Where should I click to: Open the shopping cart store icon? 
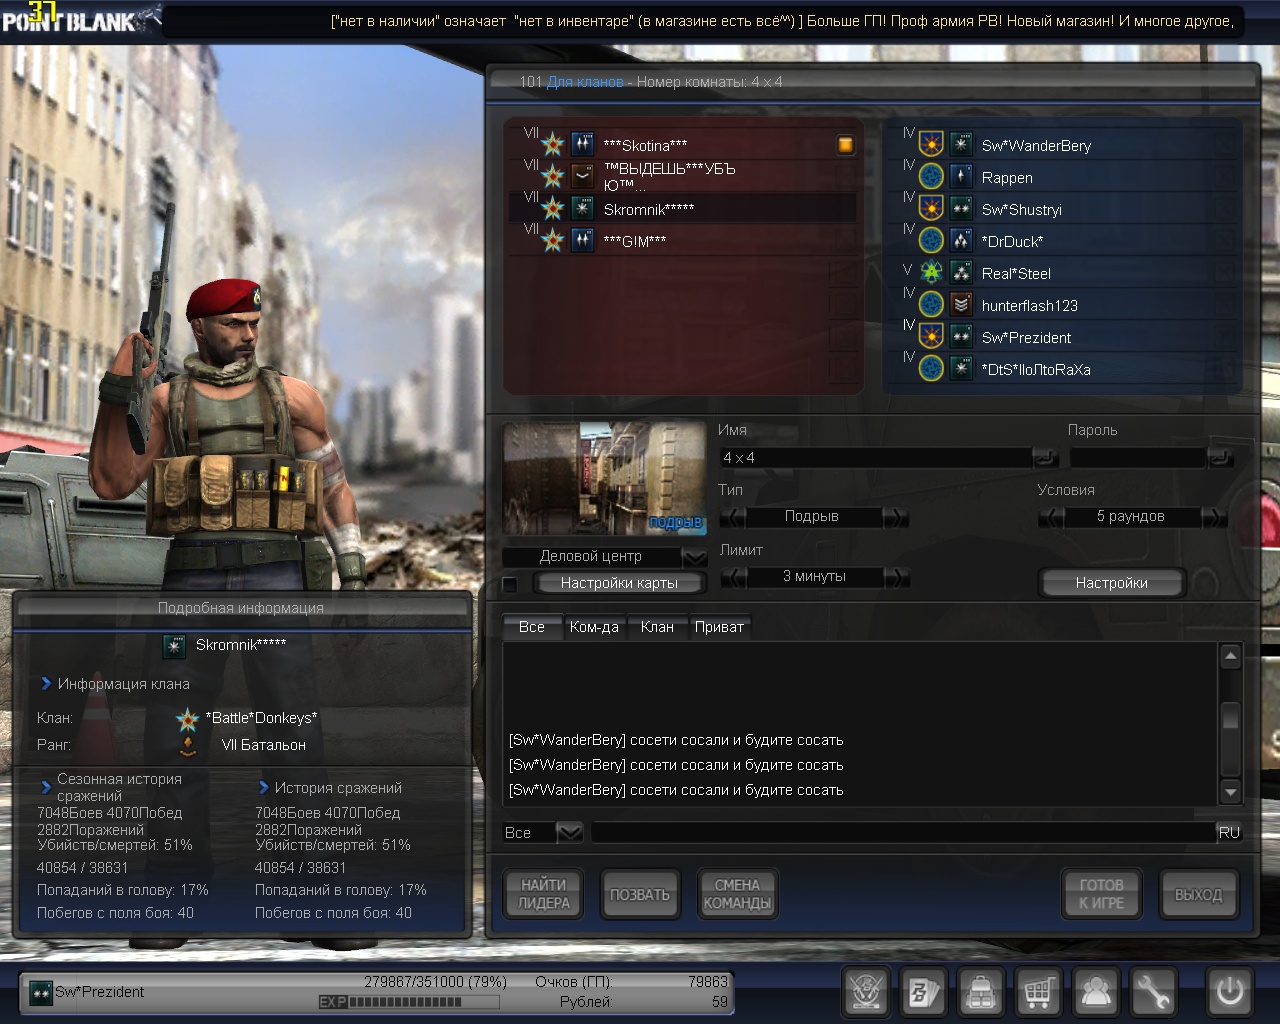coord(1039,992)
